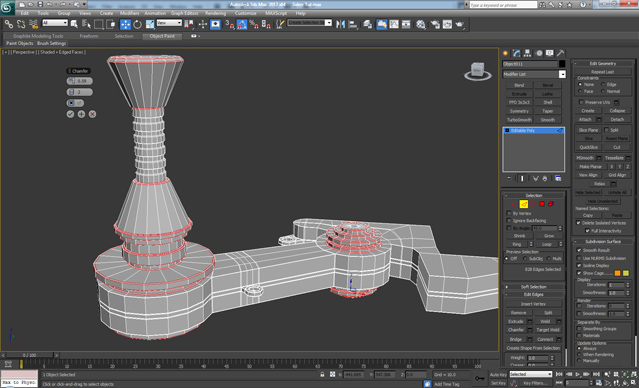This screenshot has width=639, height=388.
Task: Open the Material Editor
Action: [x=421, y=24]
